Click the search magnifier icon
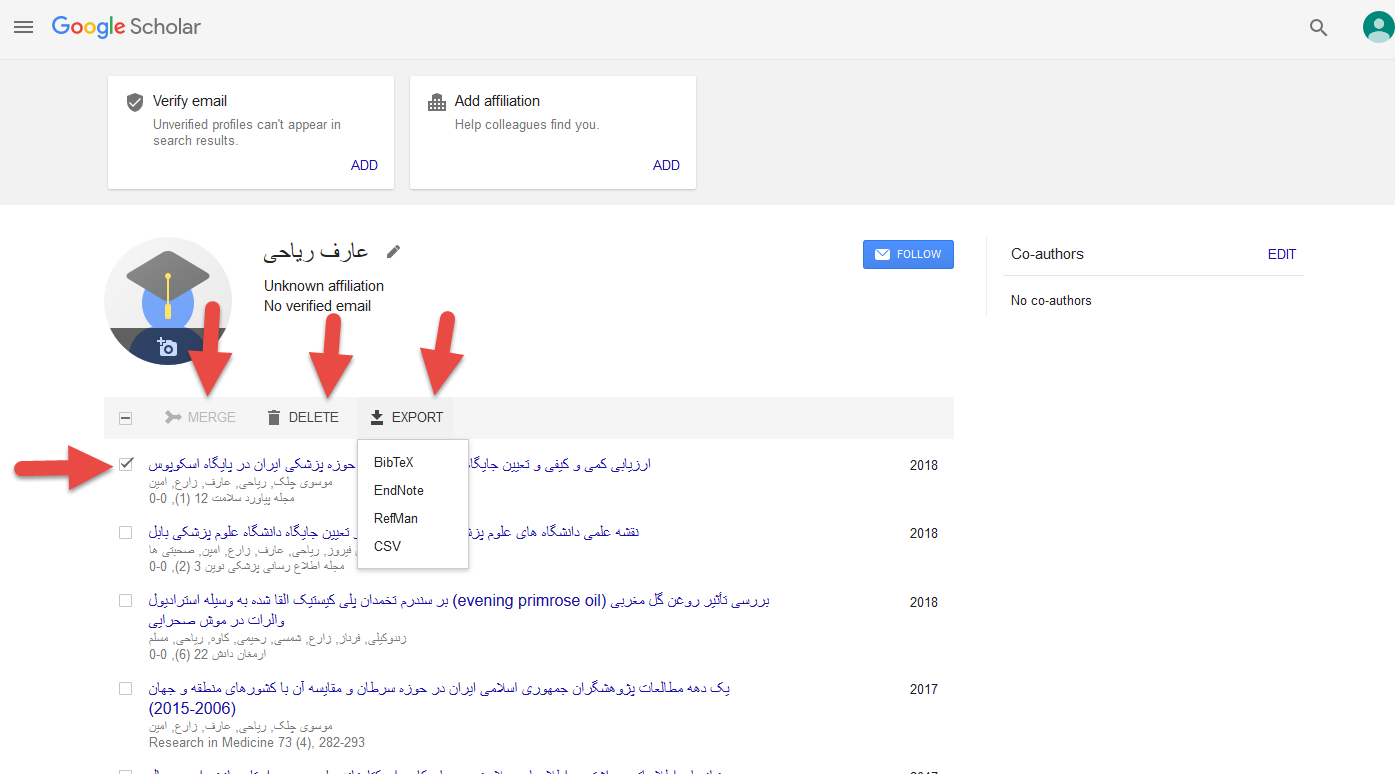Image resolution: width=1395 pixels, height=774 pixels. coord(1318,28)
